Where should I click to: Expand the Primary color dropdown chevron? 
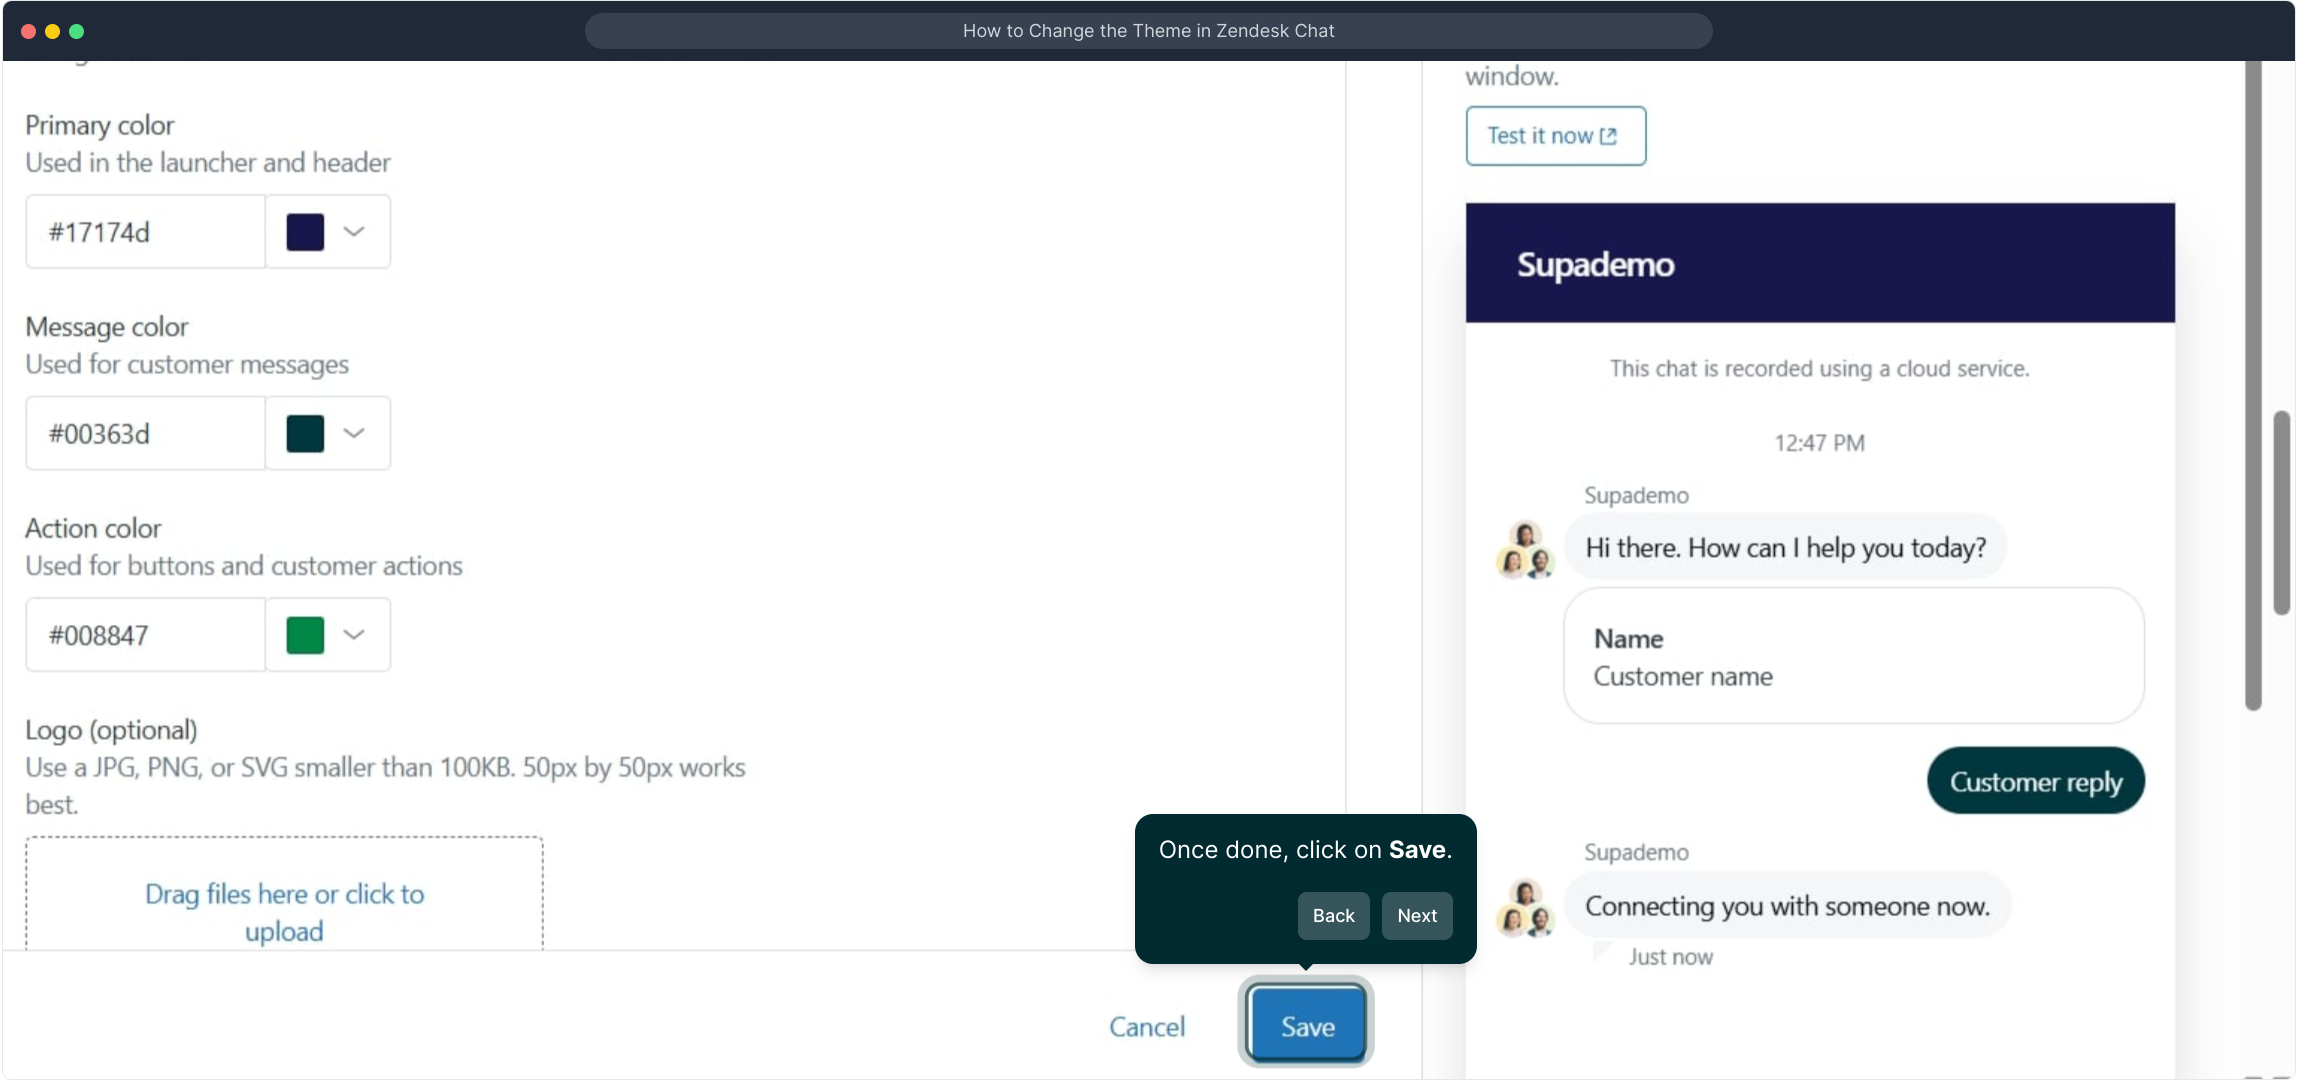(x=354, y=232)
